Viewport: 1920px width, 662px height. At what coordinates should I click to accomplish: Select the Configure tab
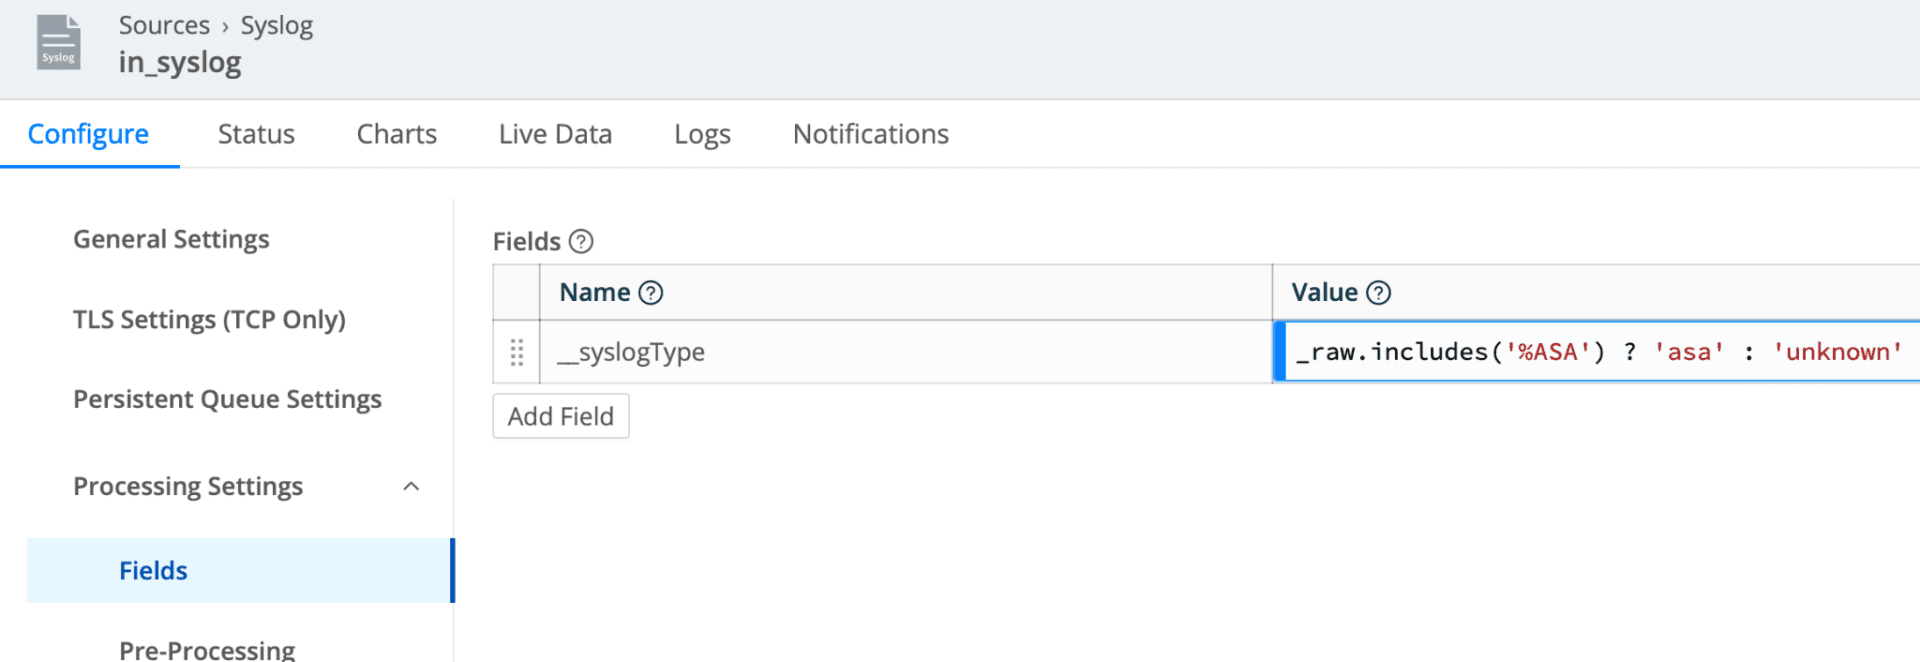(x=88, y=134)
